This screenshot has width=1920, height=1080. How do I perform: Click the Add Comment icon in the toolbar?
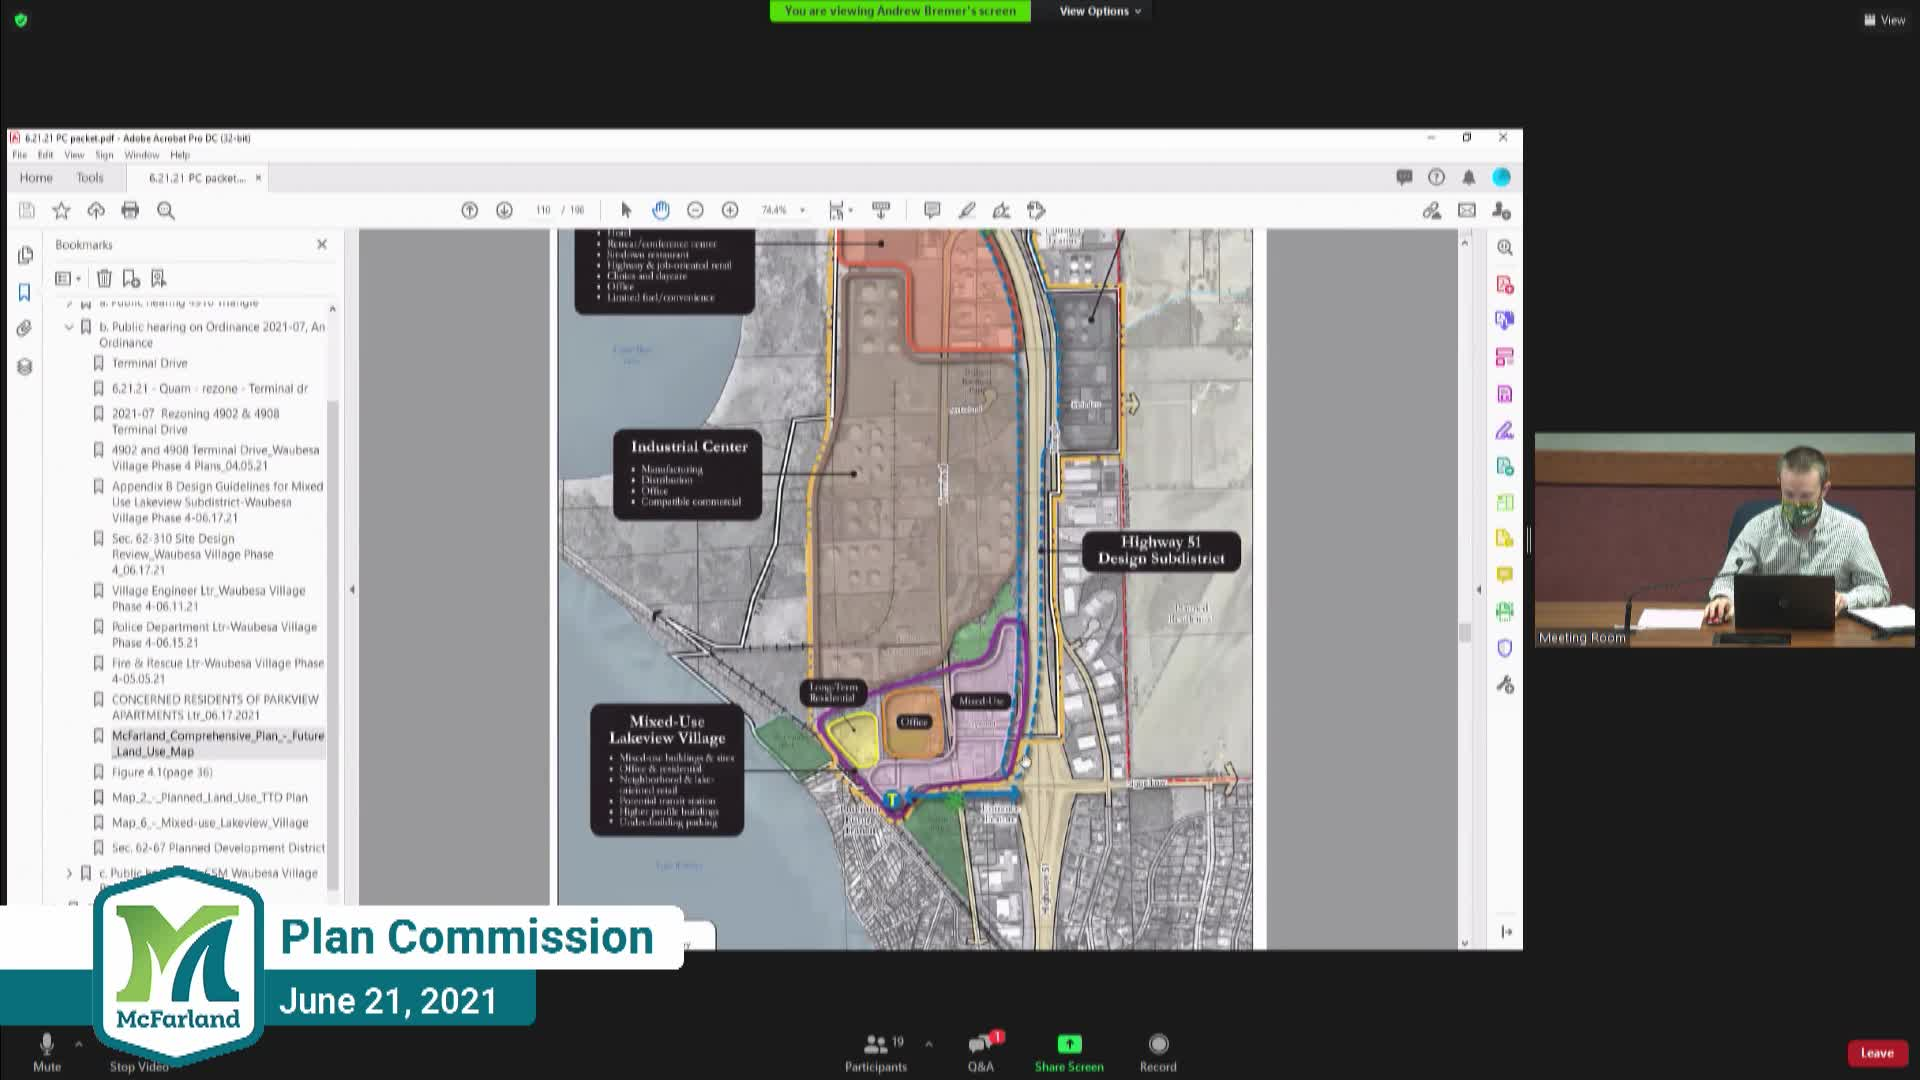tap(931, 210)
